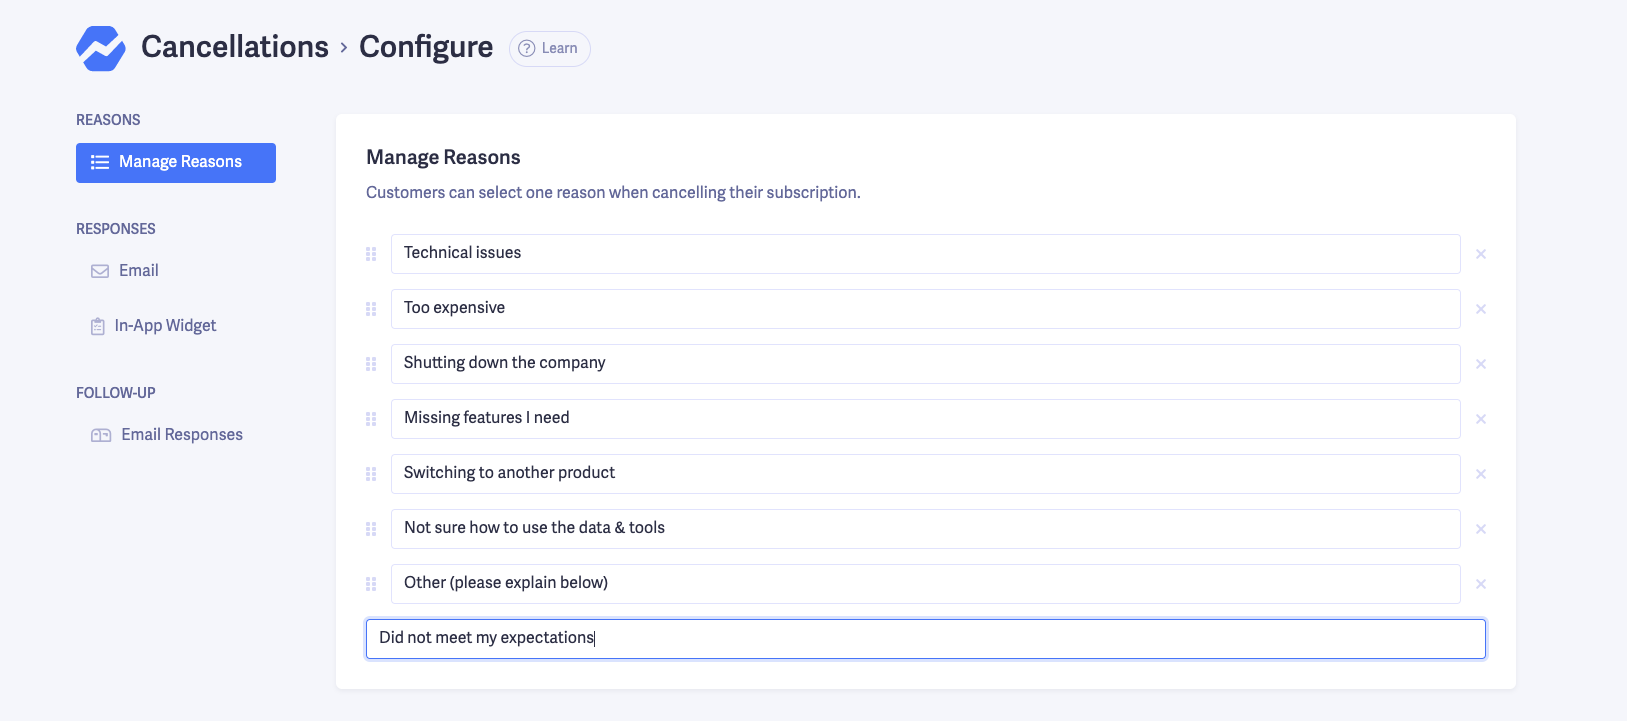Select Manage Reasons in sidebar
This screenshot has height=721, width=1627.
coord(176,162)
